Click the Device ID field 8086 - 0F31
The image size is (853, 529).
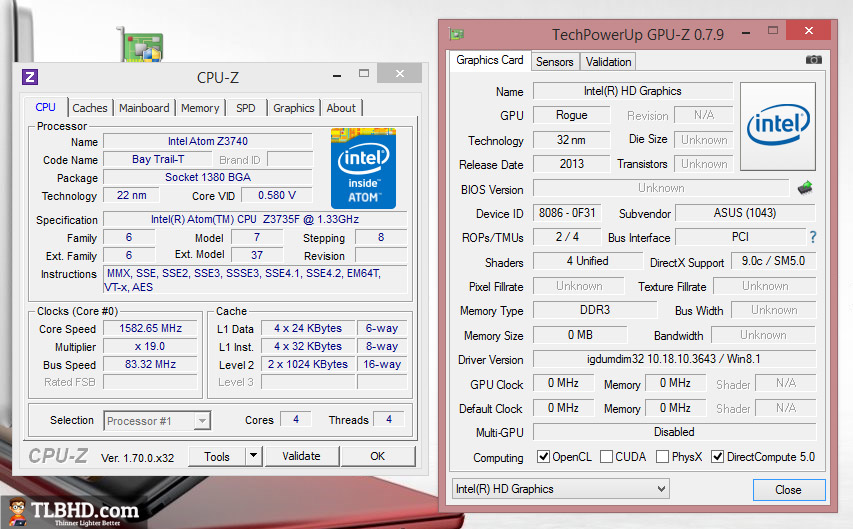coord(567,213)
